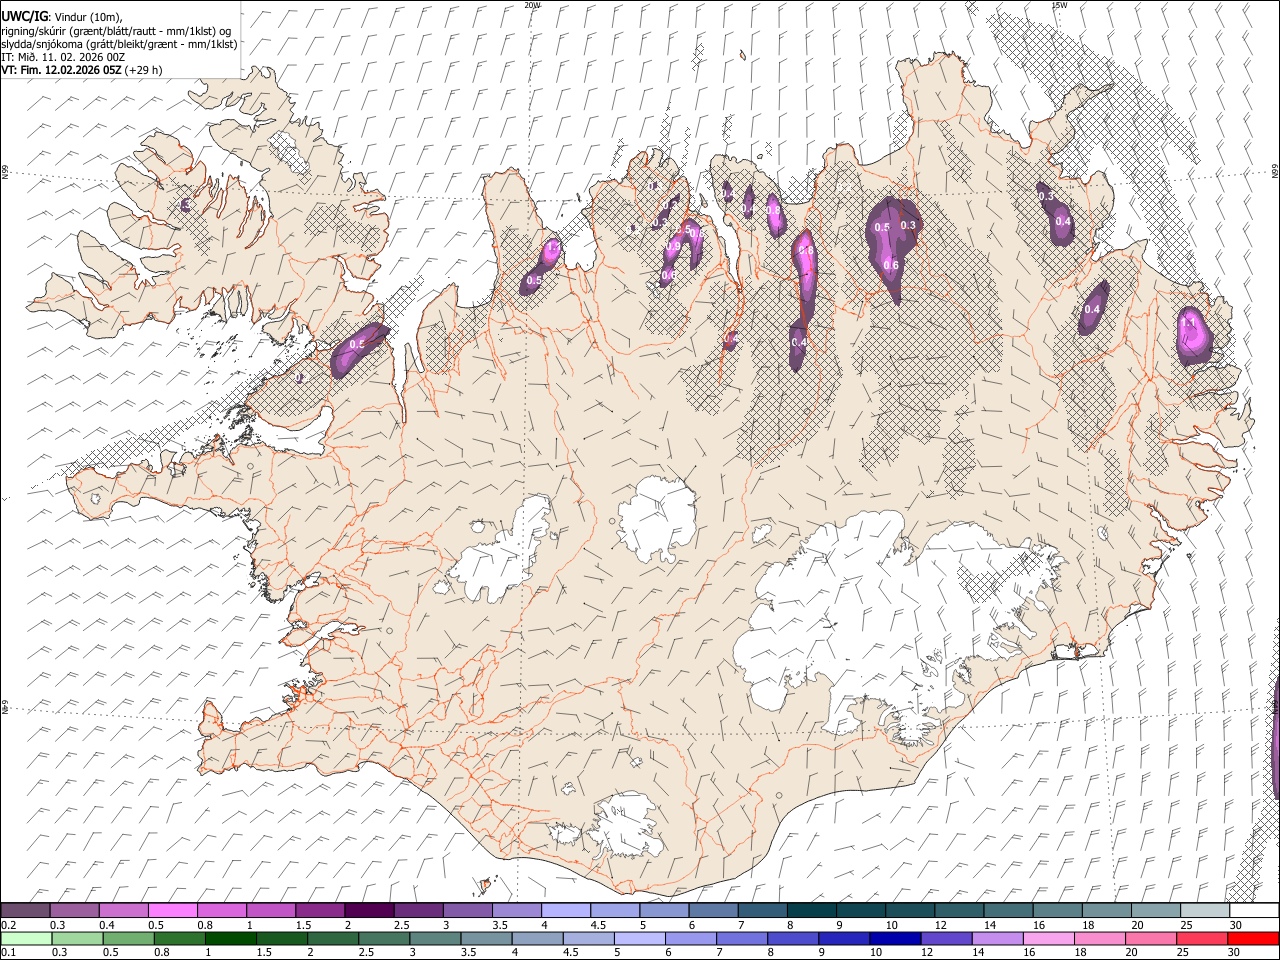
Task: Select the darkest purple 2–2.5 snow legend swatch
Action: (x=369, y=911)
